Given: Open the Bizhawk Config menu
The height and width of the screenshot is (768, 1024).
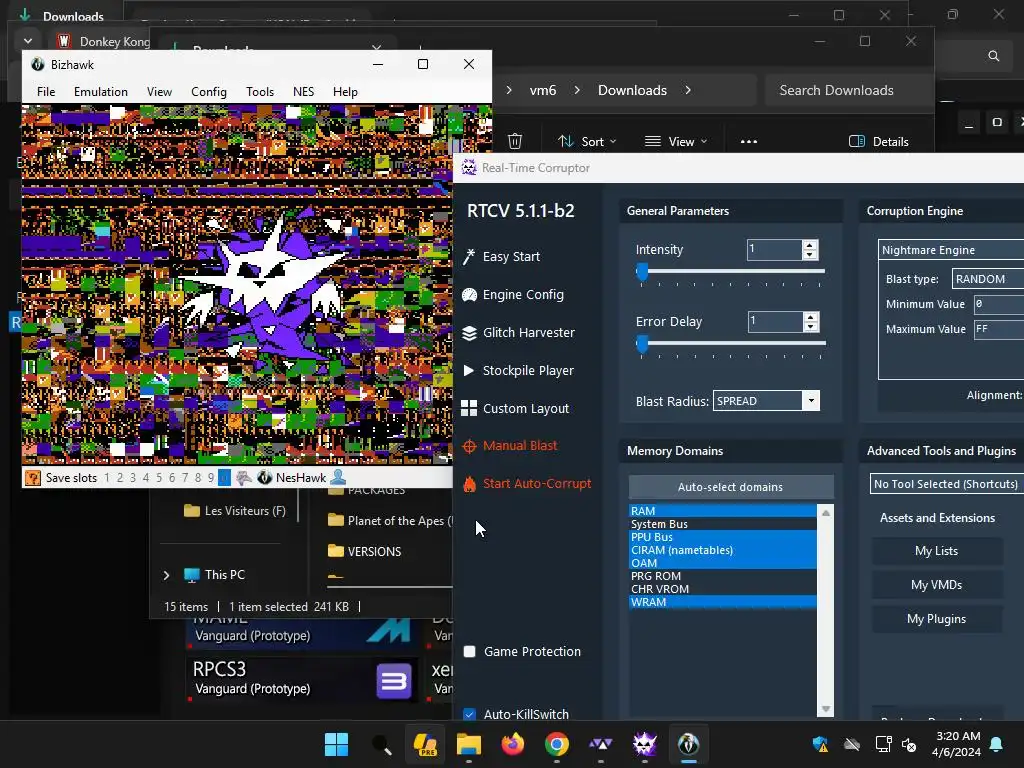Looking at the screenshot, I should (209, 92).
